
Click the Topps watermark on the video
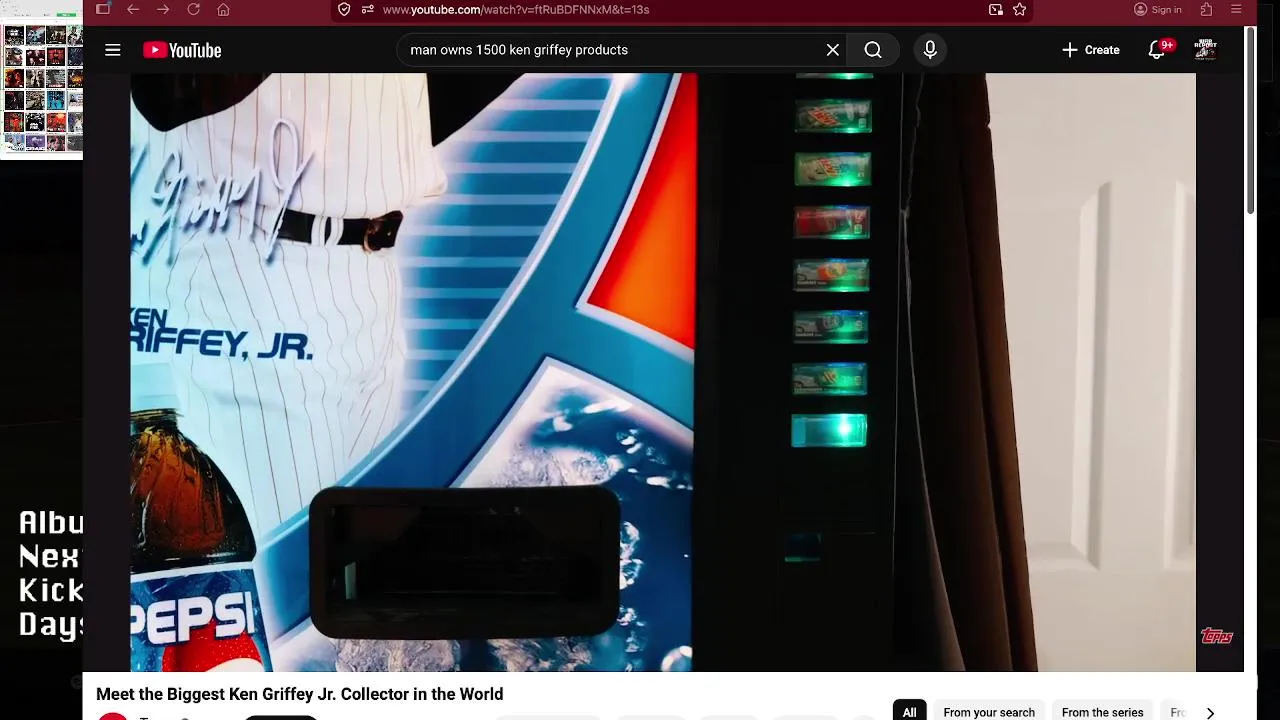1216,636
